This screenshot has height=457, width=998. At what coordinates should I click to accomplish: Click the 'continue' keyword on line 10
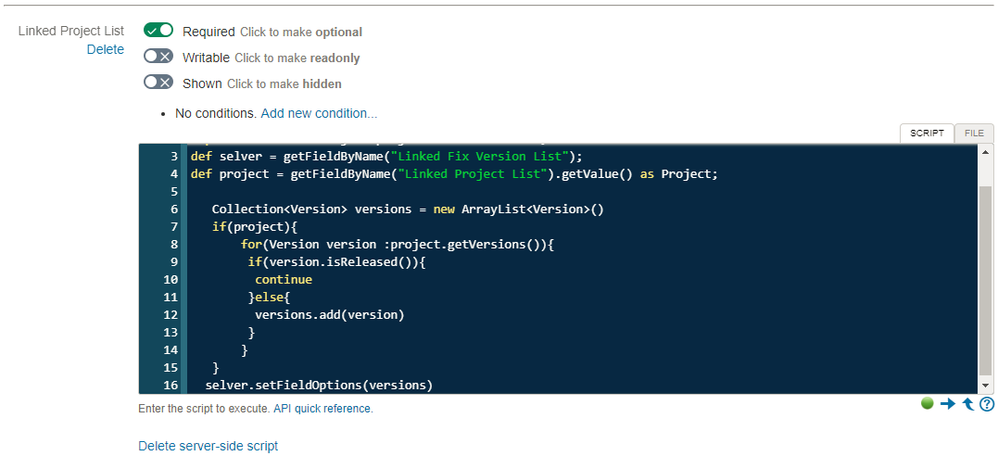tap(283, 279)
